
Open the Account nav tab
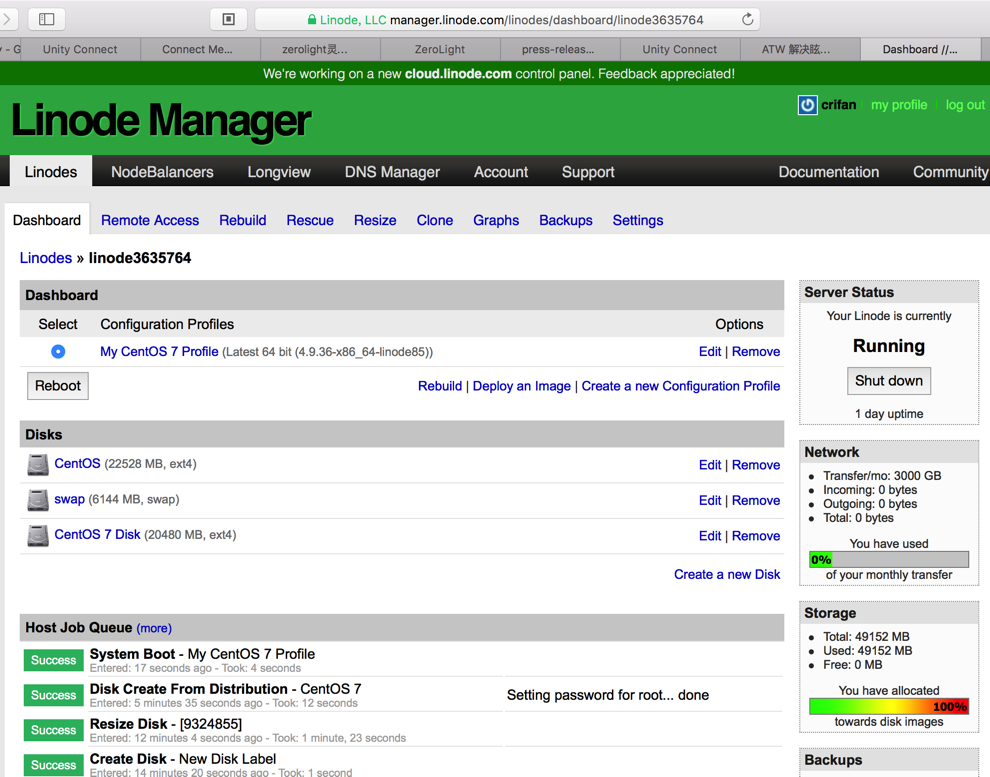501,172
